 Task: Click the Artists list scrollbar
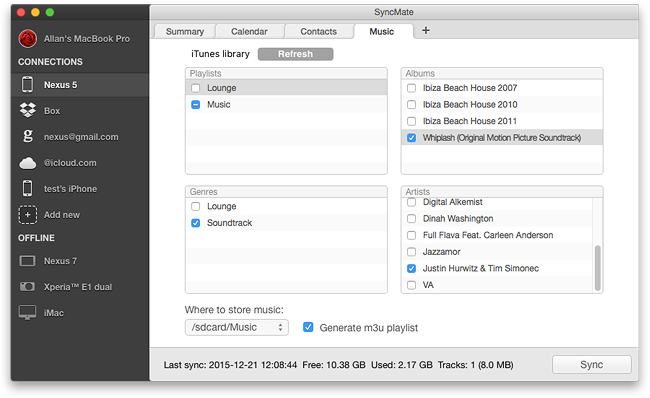point(597,268)
